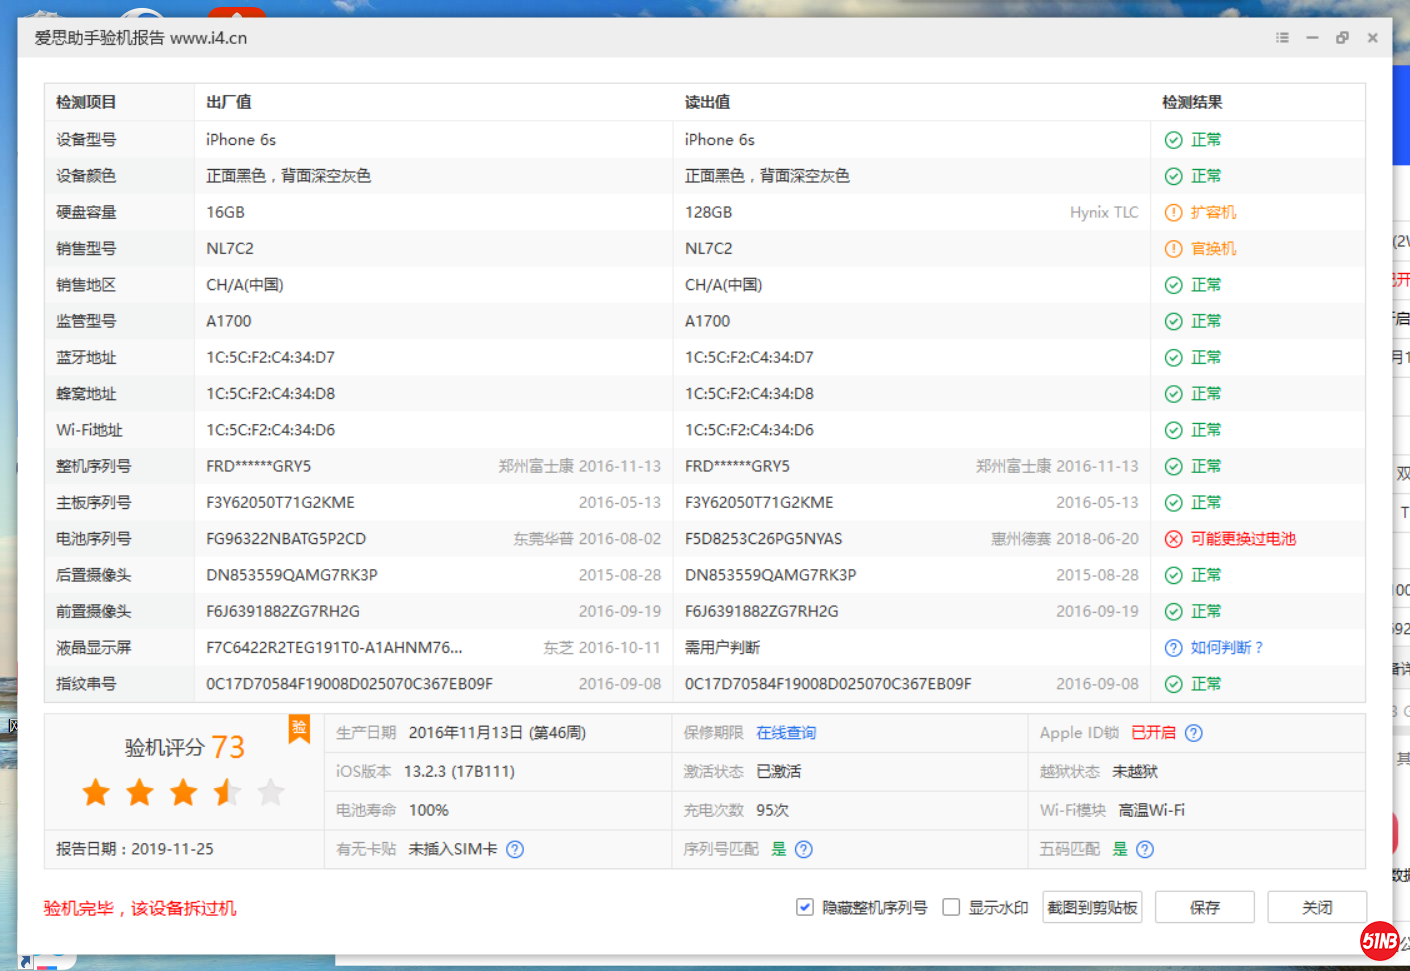Click the orange warning icon next to 官换机
This screenshot has height=971, width=1410.
[x=1172, y=248]
